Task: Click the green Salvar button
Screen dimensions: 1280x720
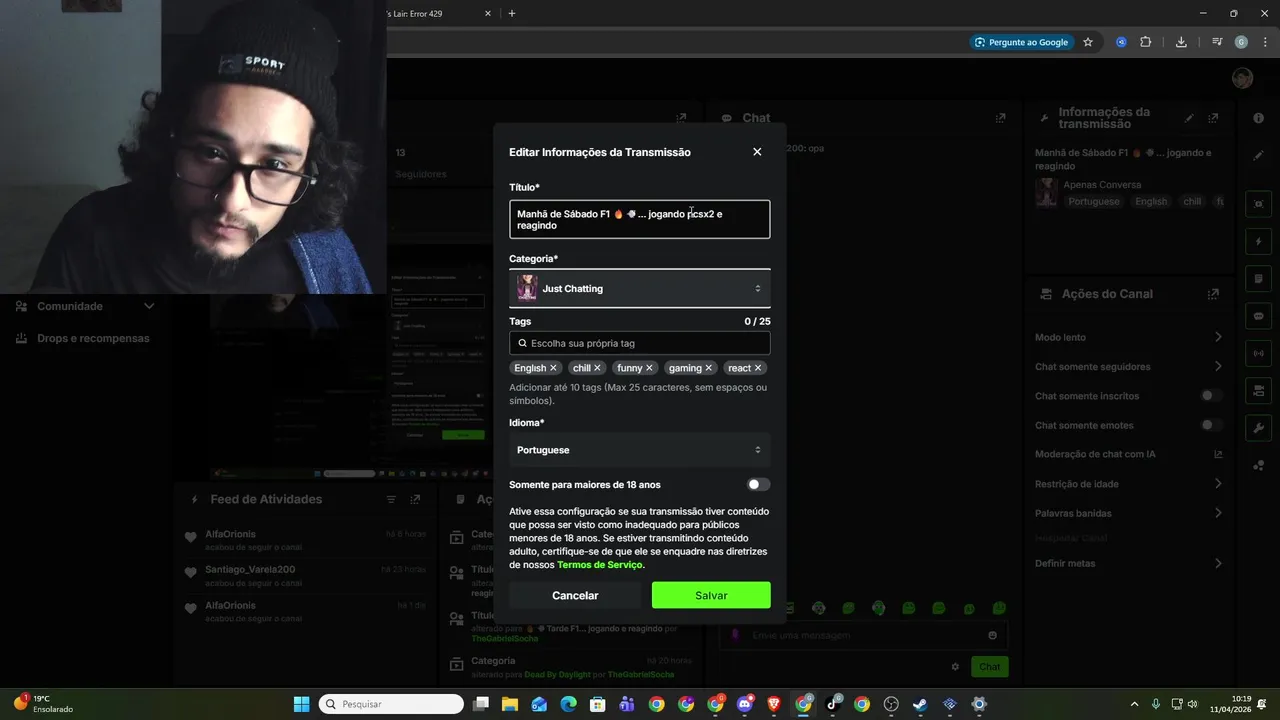Action: coord(711,595)
